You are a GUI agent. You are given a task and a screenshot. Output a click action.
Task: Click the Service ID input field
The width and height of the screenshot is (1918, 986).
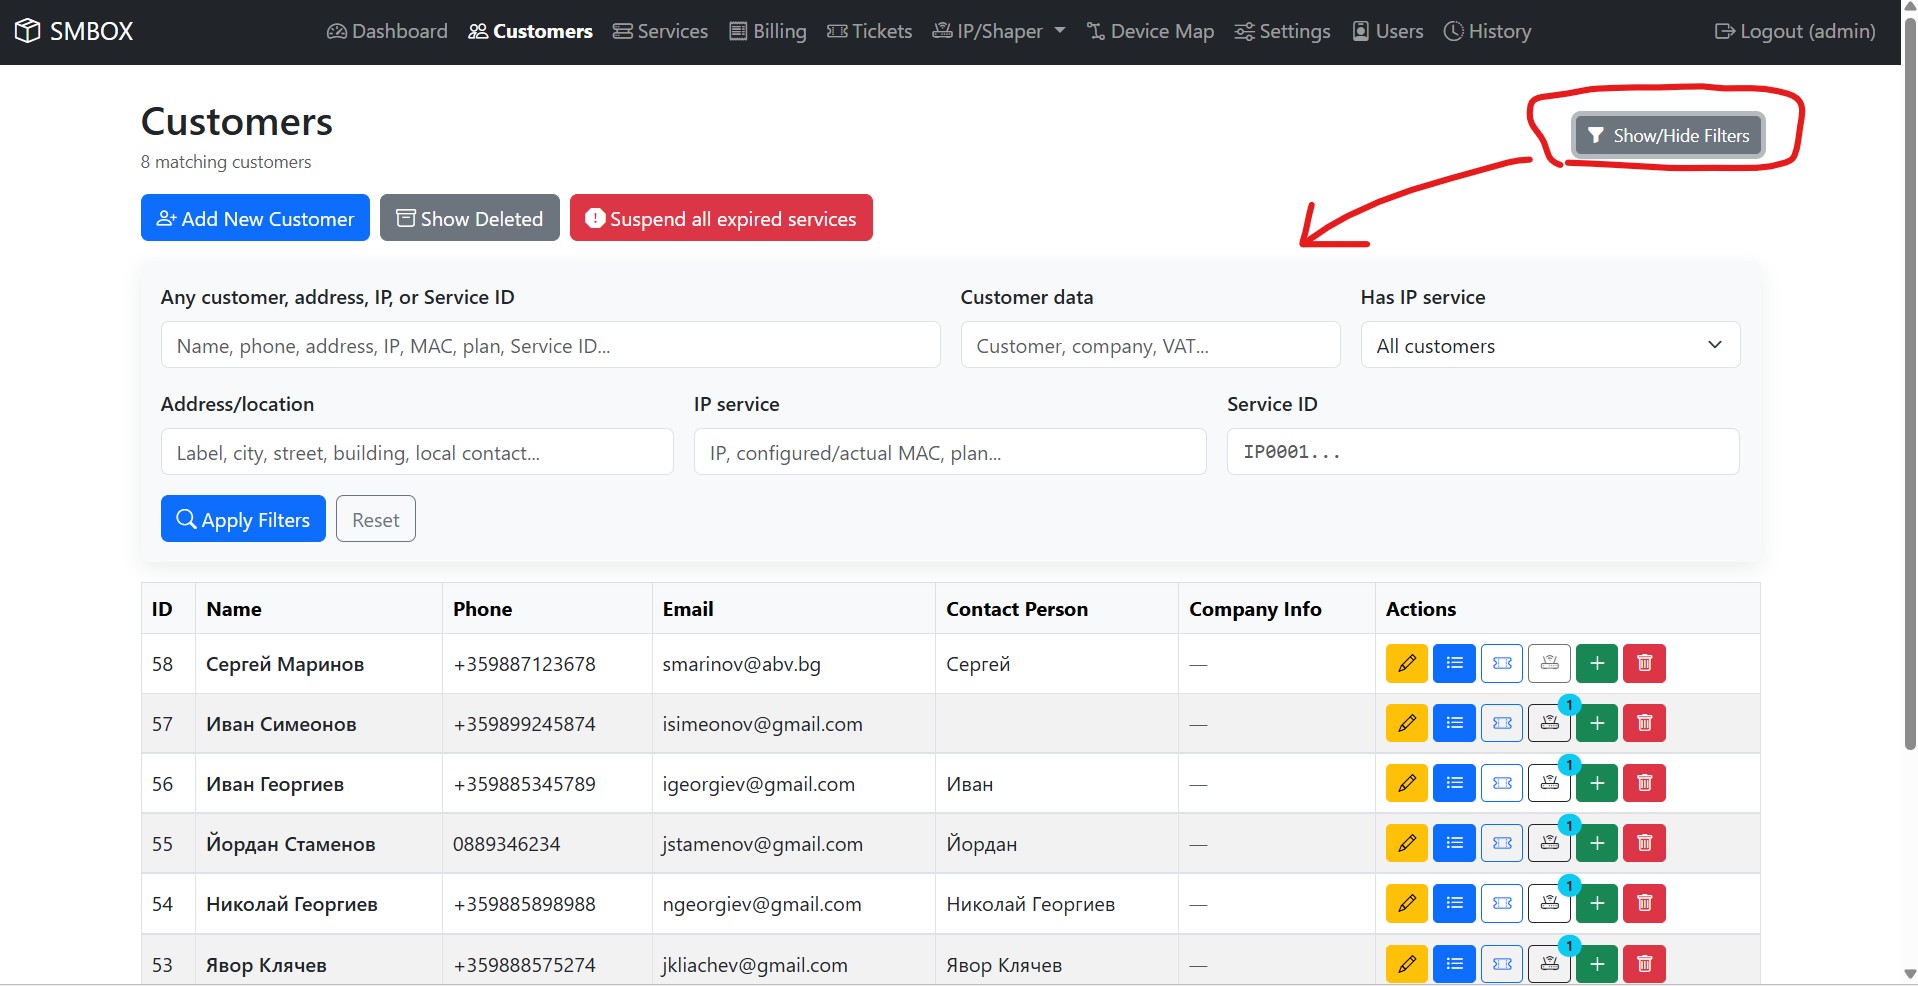1483,452
